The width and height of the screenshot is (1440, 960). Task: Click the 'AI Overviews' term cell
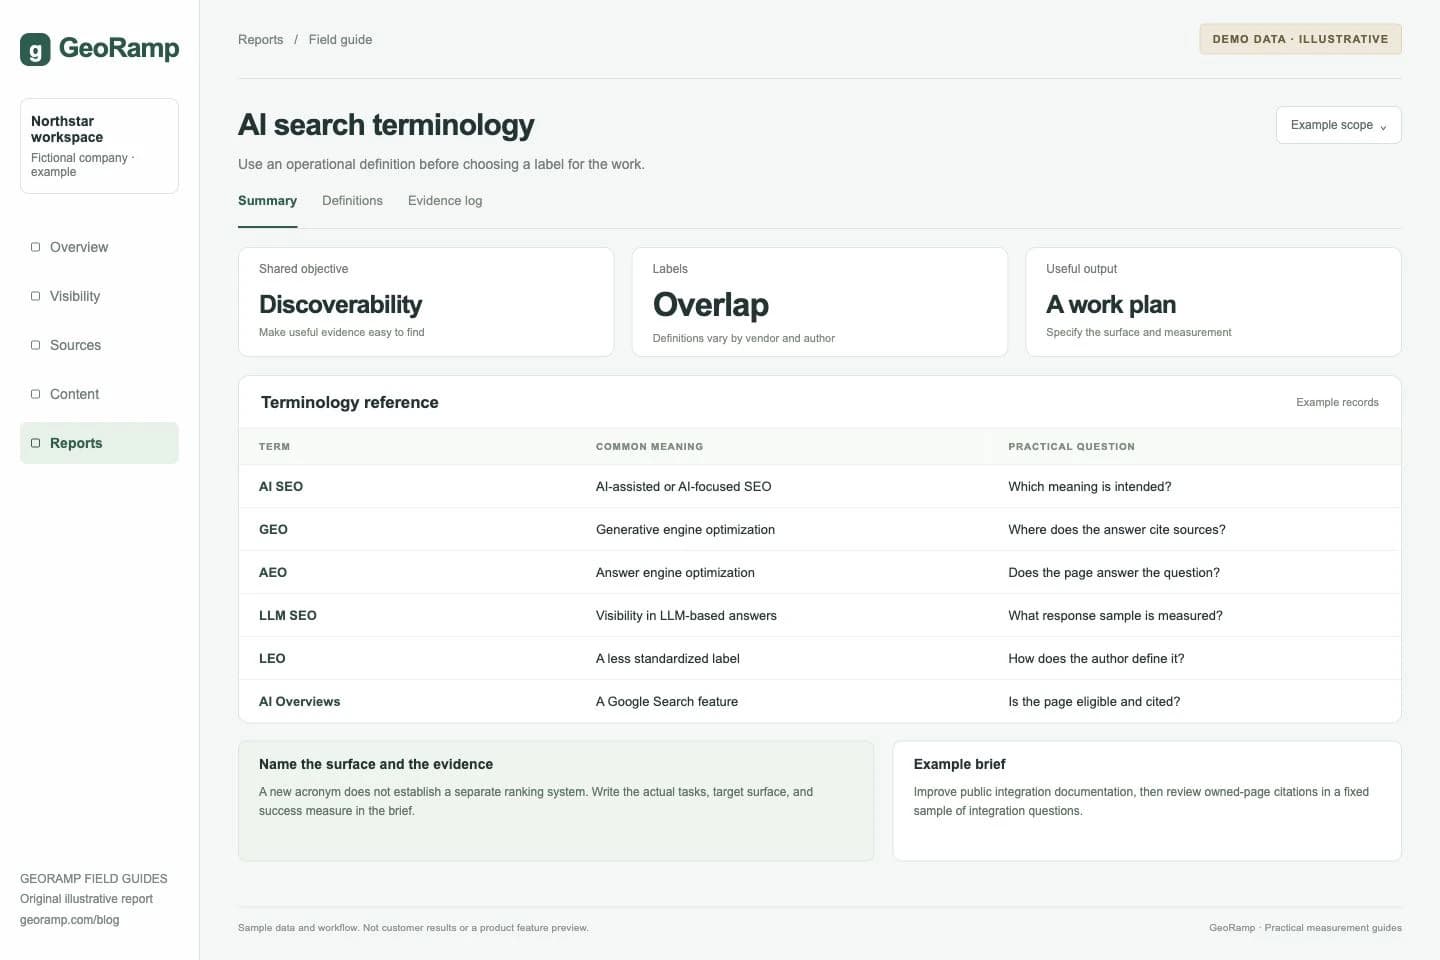[x=300, y=702]
